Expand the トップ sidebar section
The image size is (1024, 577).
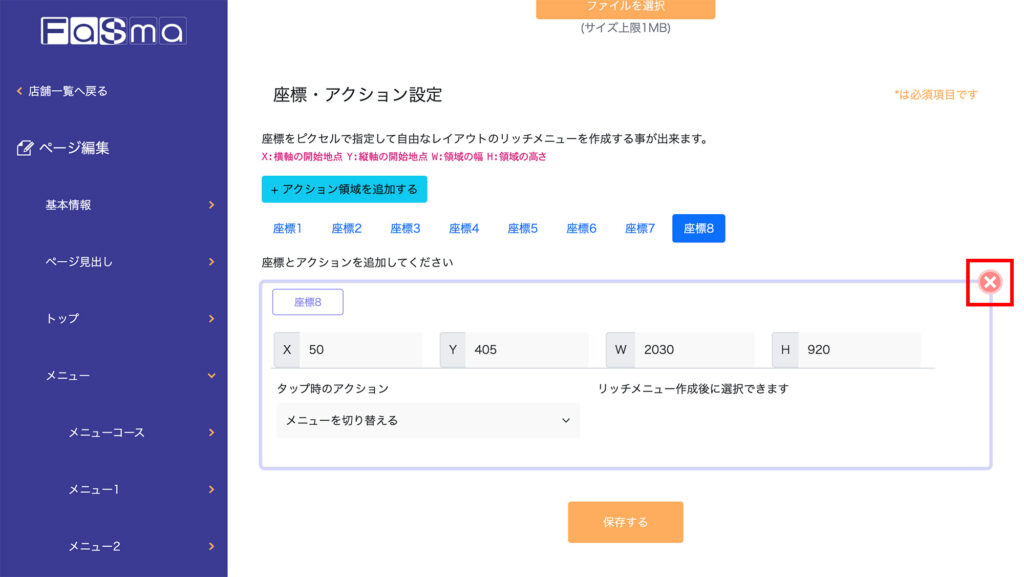pos(211,319)
